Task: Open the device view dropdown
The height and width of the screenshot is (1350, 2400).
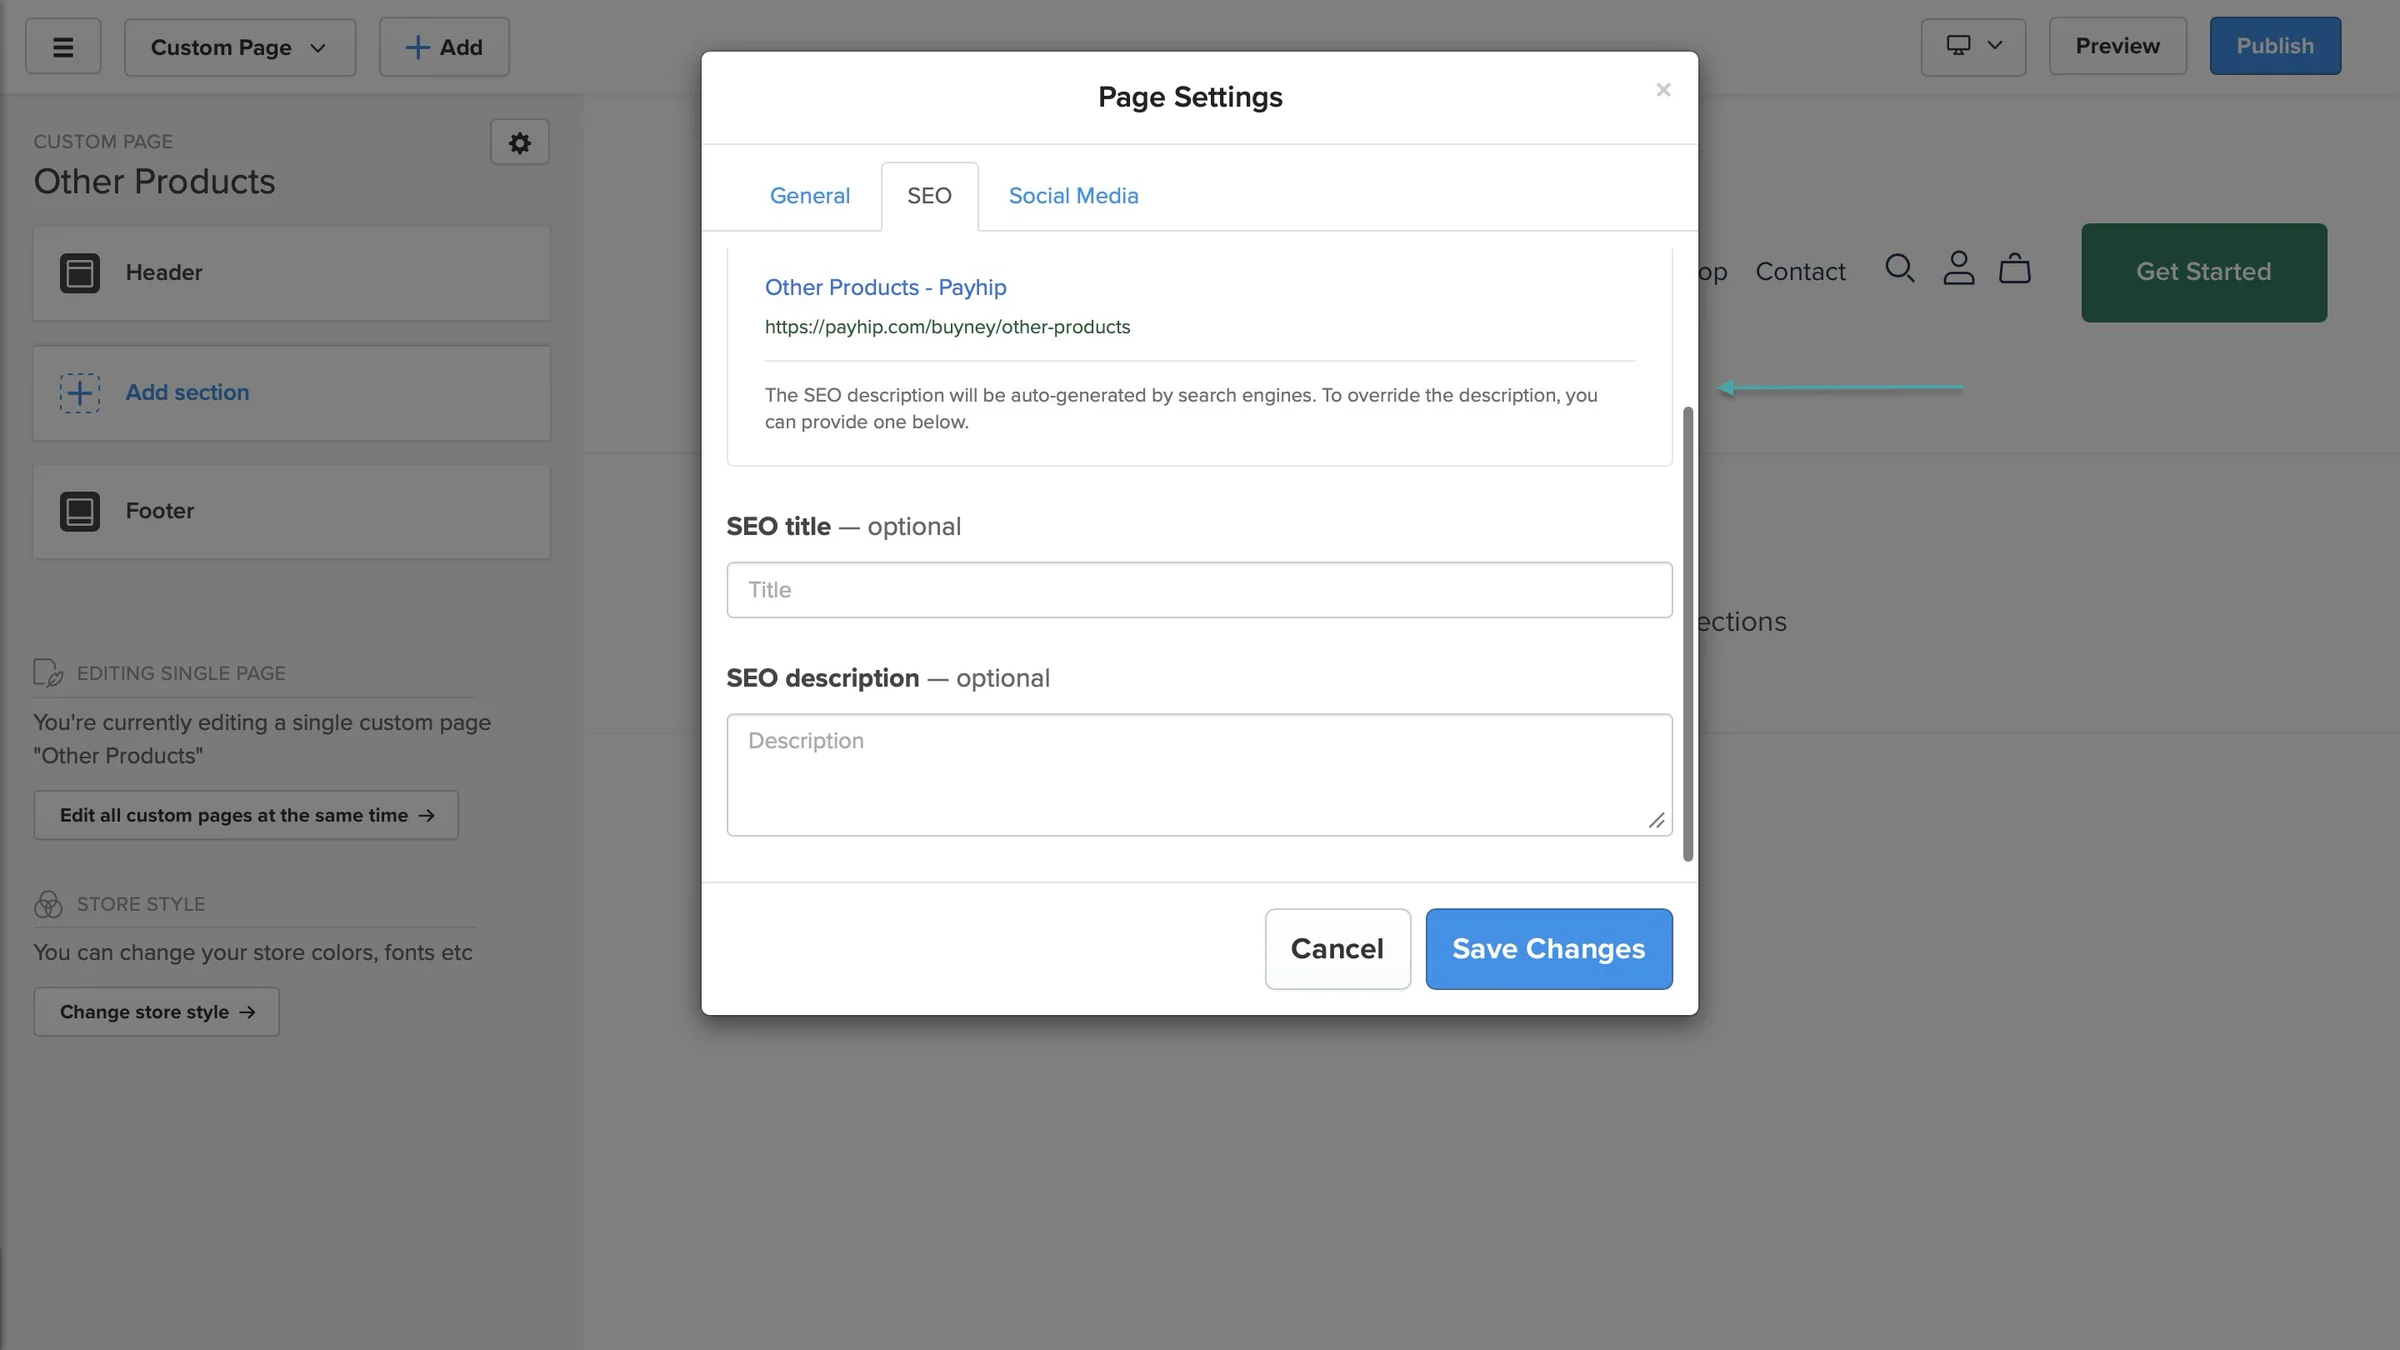Action: click(x=1973, y=46)
